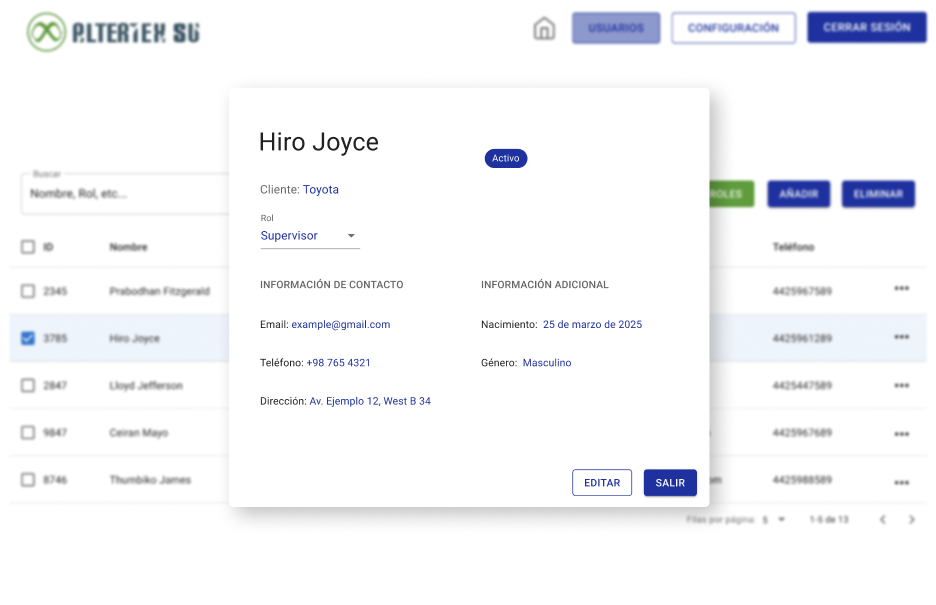Click Cerrar Sesión button
The height and width of the screenshot is (605, 936).
pyautogui.click(x=867, y=27)
